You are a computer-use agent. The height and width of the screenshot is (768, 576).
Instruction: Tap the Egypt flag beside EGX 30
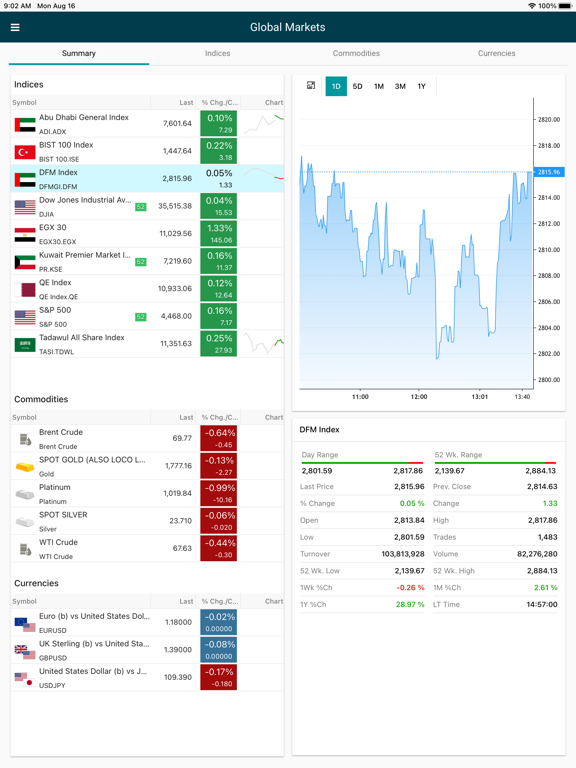click(x=25, y=235)
